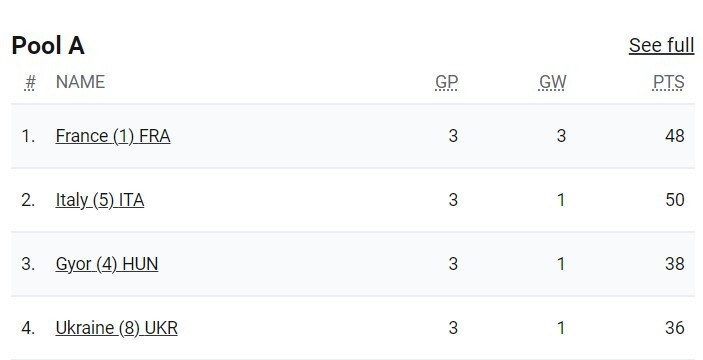The width and height of the screenshot is (703, 360).
Task: Click the # rank column header
Action: (x=30, y=82)
